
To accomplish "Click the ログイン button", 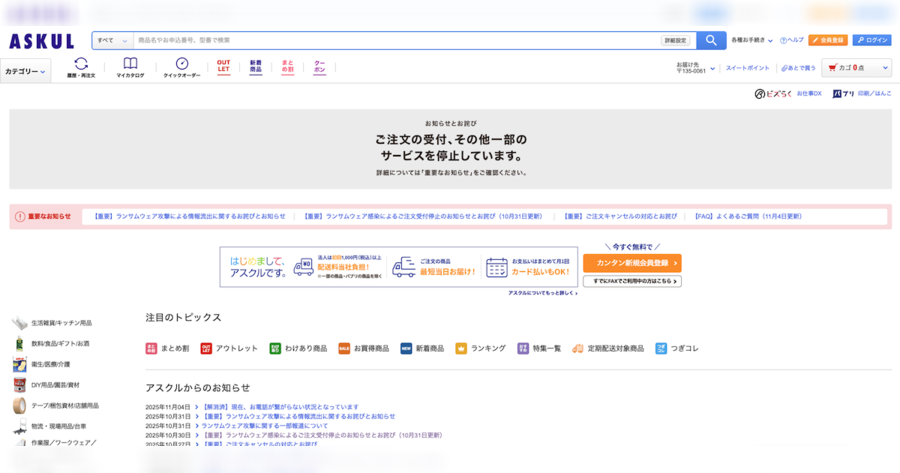I will [871, 40].
